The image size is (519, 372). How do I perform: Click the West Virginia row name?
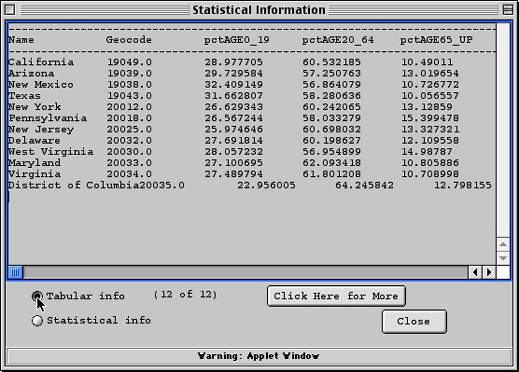51,152
